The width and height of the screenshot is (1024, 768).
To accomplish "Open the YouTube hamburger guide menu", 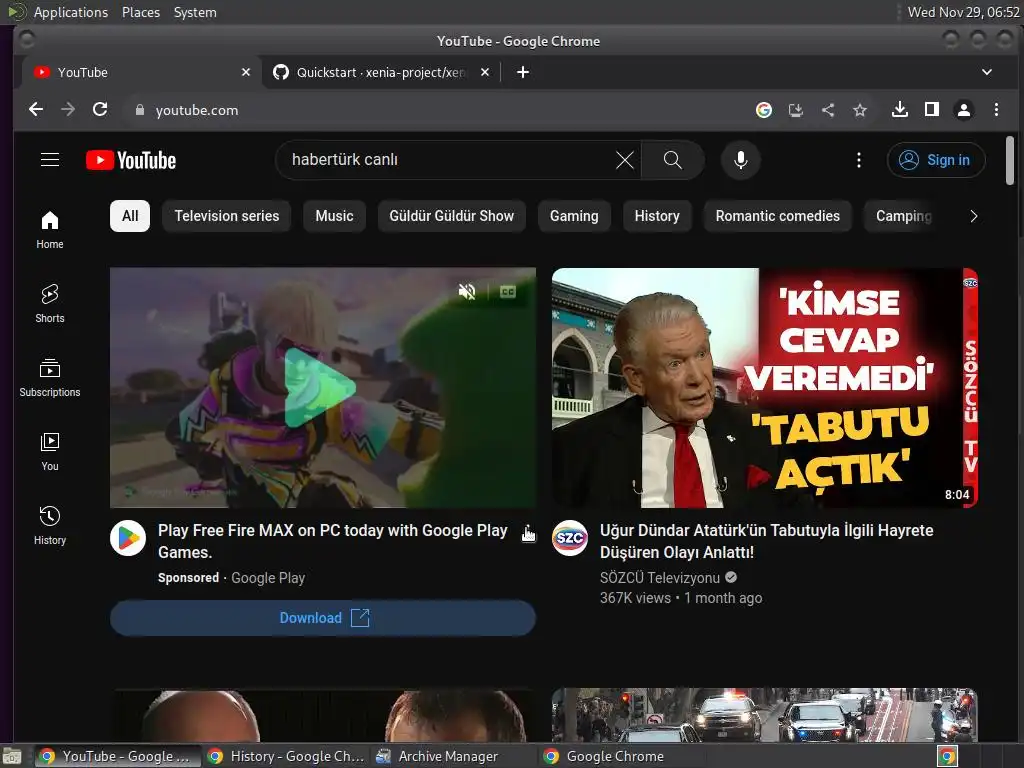I will tap(50, 160).
